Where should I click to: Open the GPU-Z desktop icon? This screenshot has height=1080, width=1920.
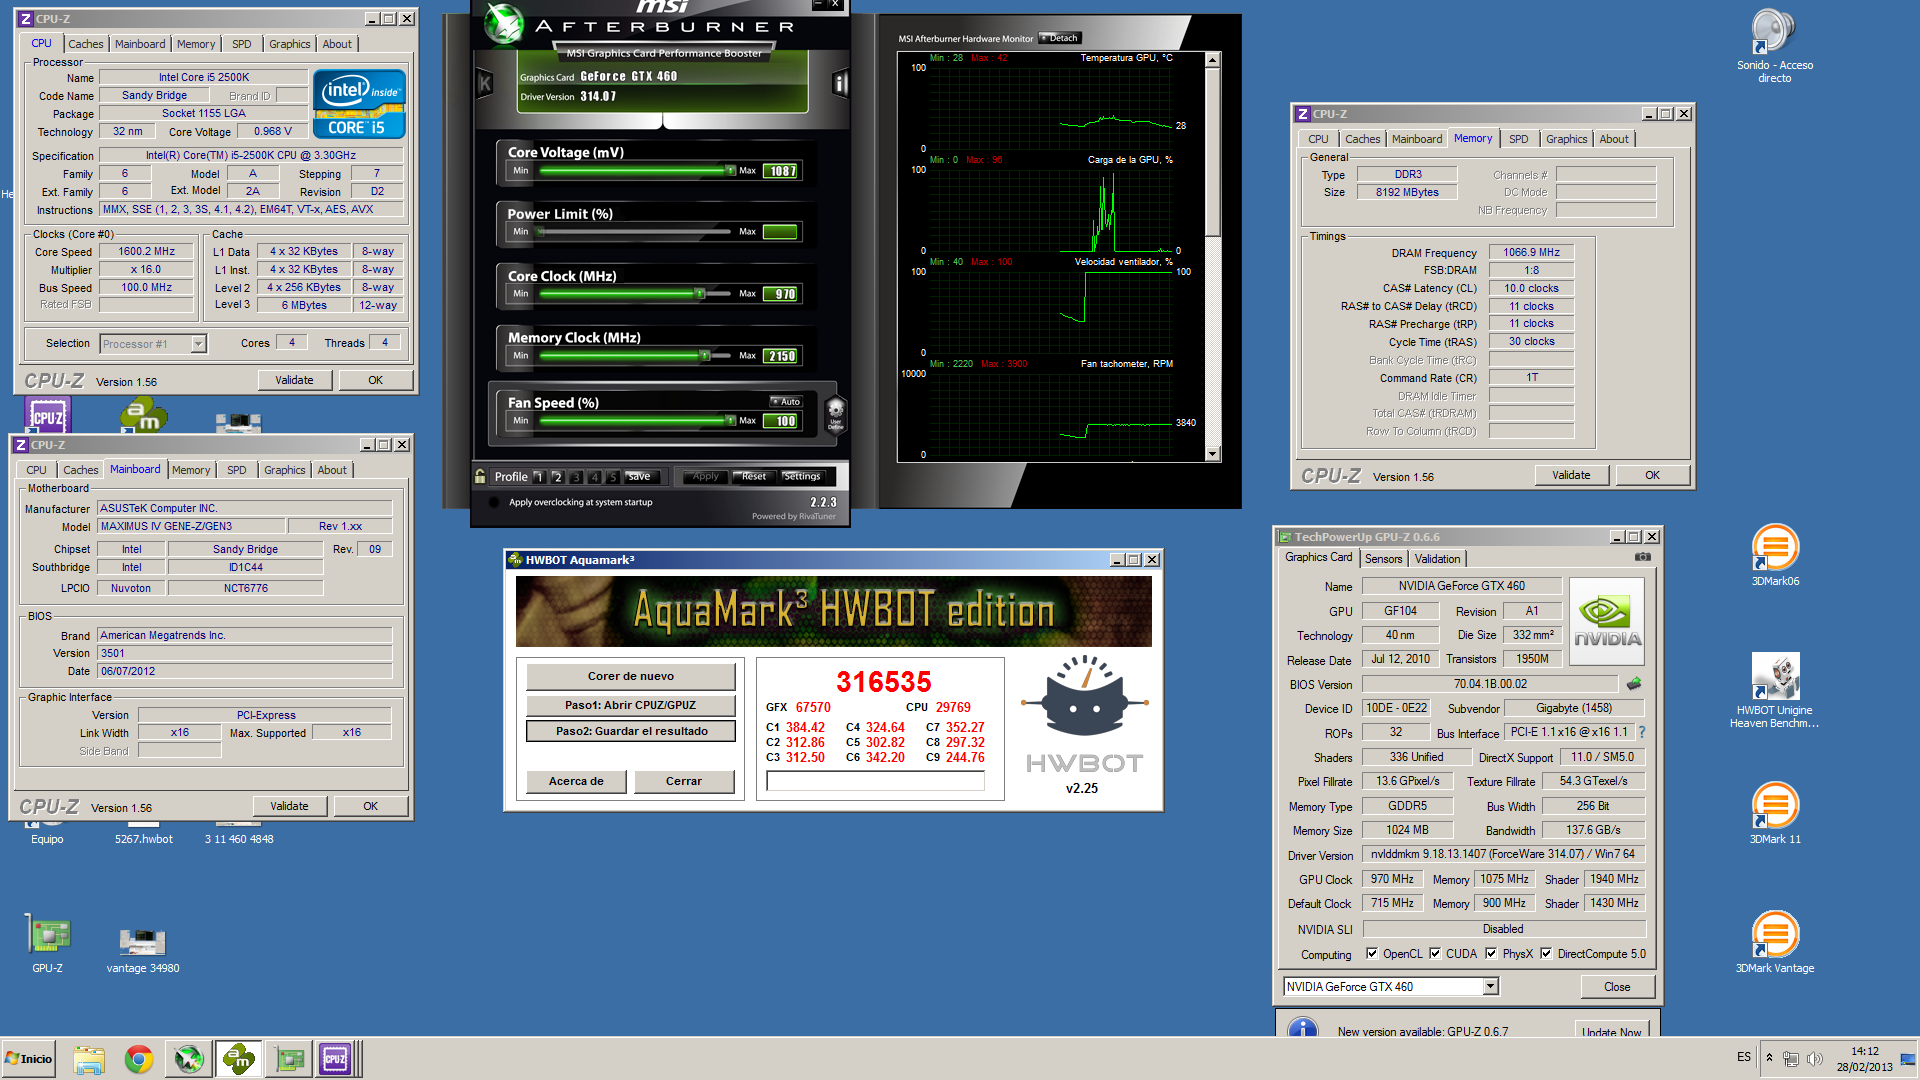click(x=48, y=944)
